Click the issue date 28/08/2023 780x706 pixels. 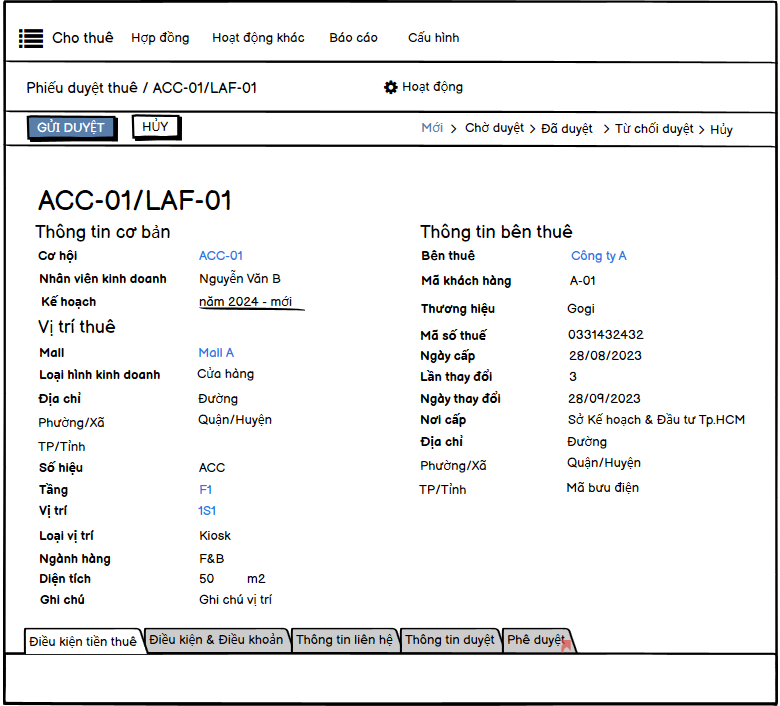point(605,356)
